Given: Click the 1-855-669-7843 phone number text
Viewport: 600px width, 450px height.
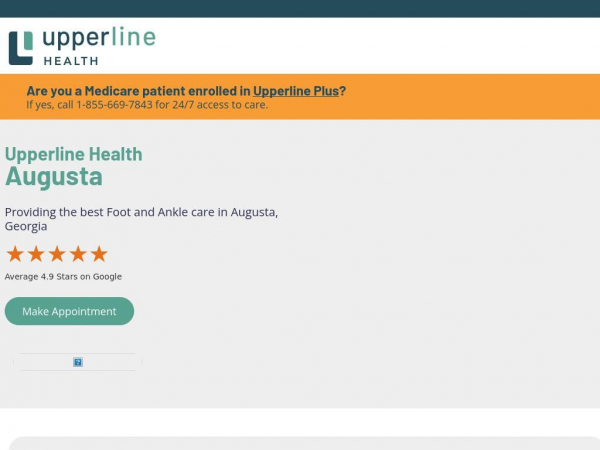Looking at the screenshot, I should [114, 105].
